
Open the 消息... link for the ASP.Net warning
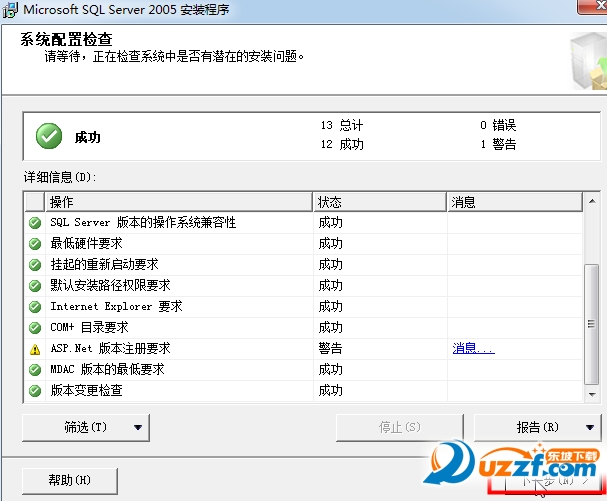coord(473,348)
